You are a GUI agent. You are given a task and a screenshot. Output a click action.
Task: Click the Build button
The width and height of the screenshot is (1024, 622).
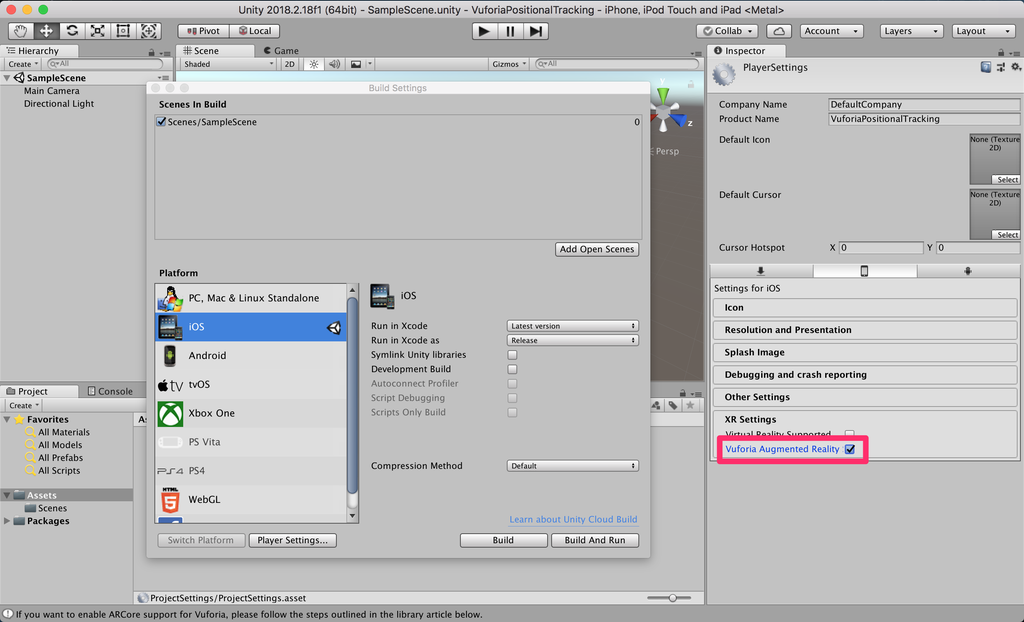point(503,540)
